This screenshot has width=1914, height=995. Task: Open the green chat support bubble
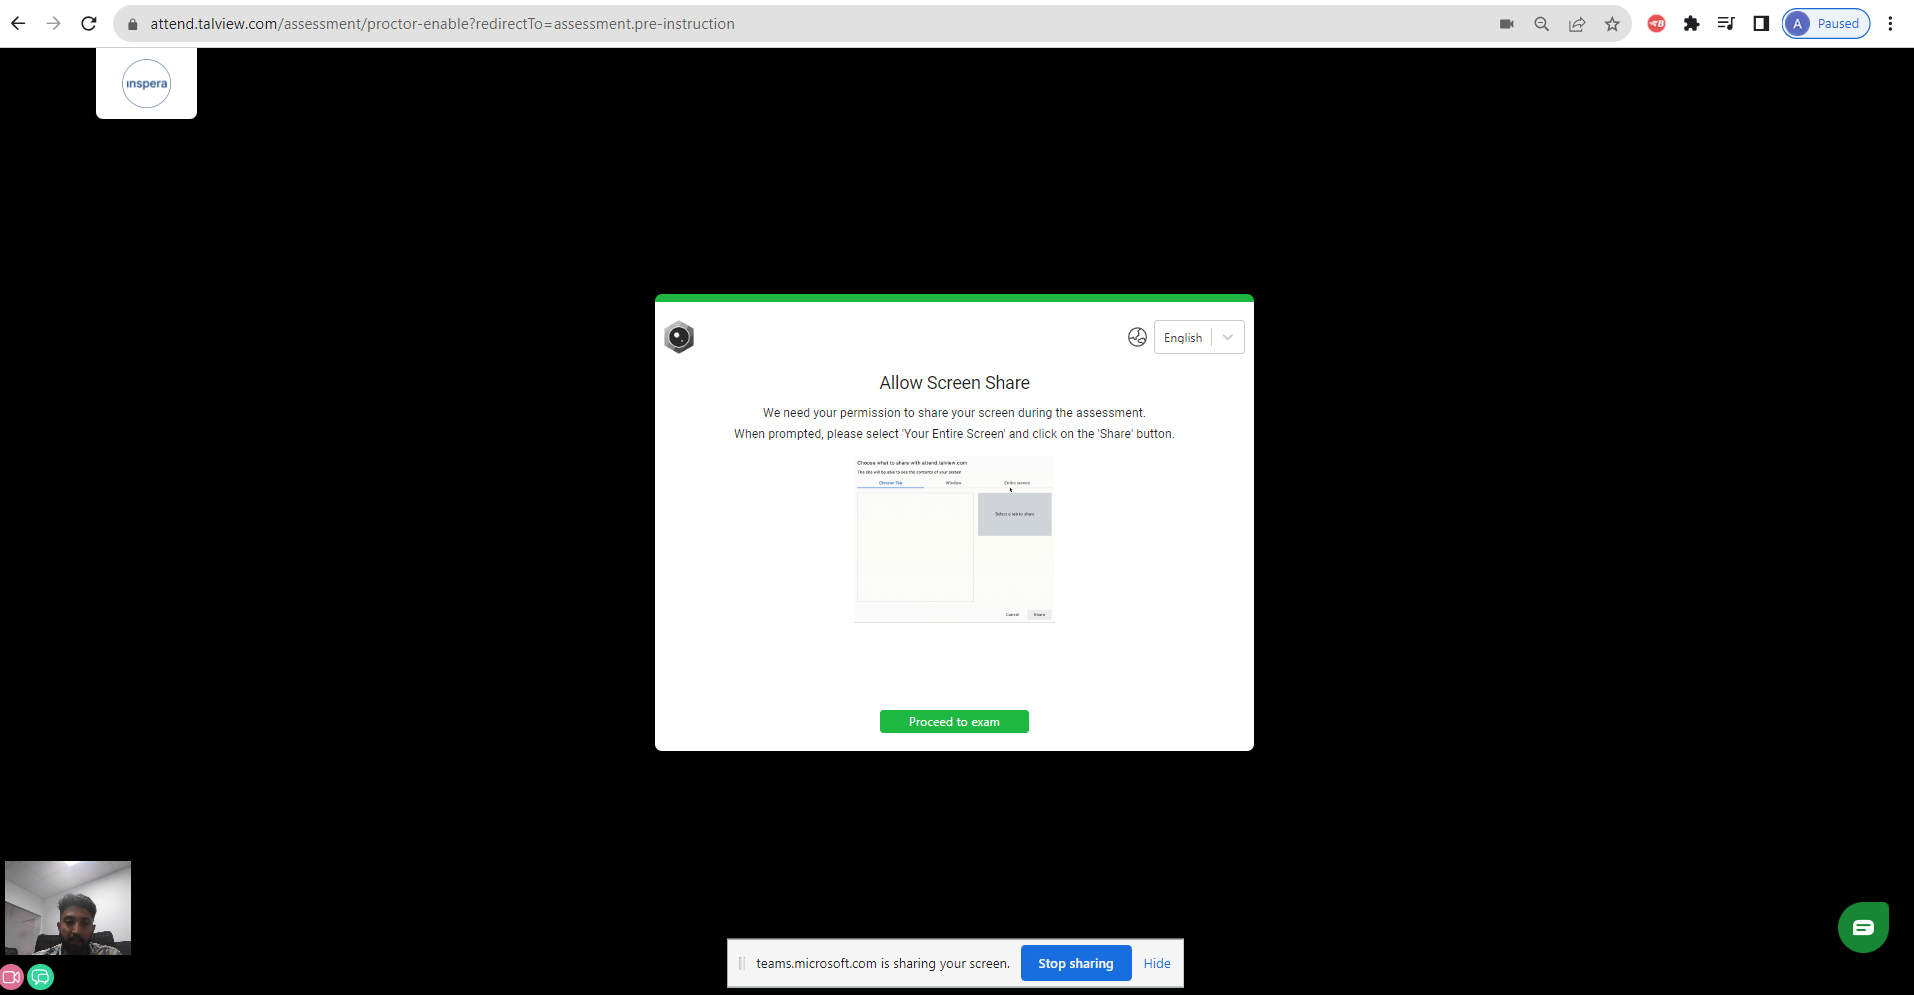pos(1863,927)
